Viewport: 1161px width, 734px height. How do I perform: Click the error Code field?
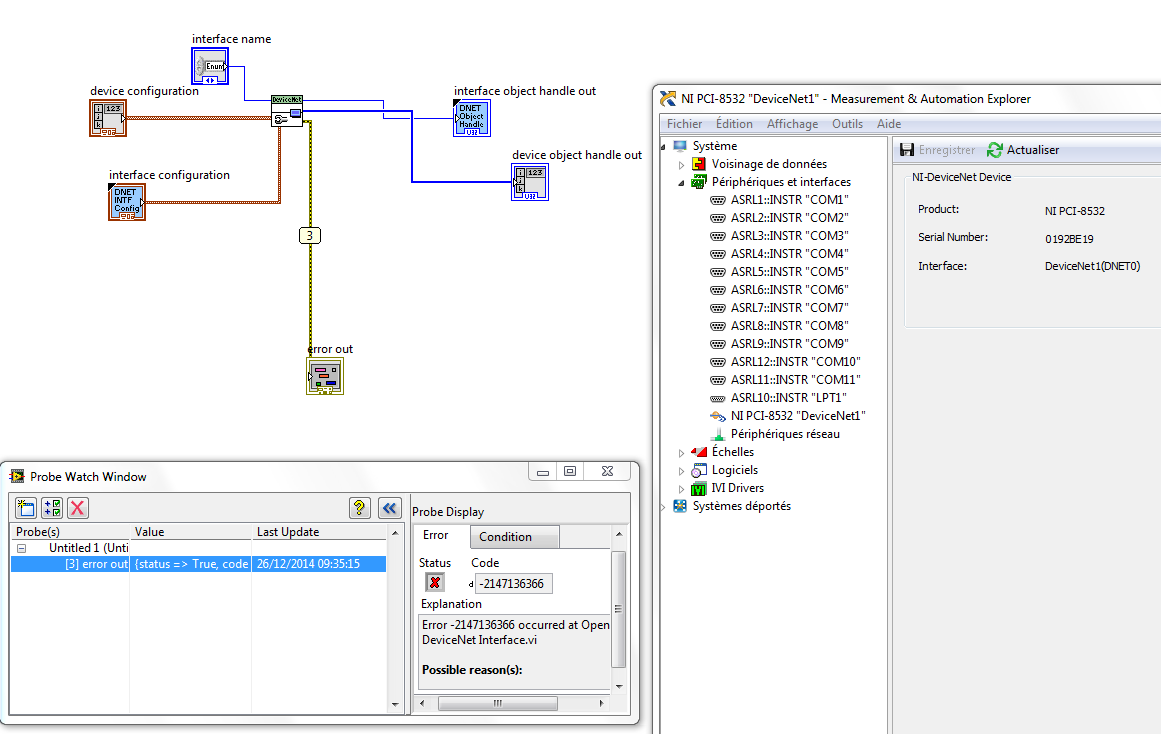point(513,584)
